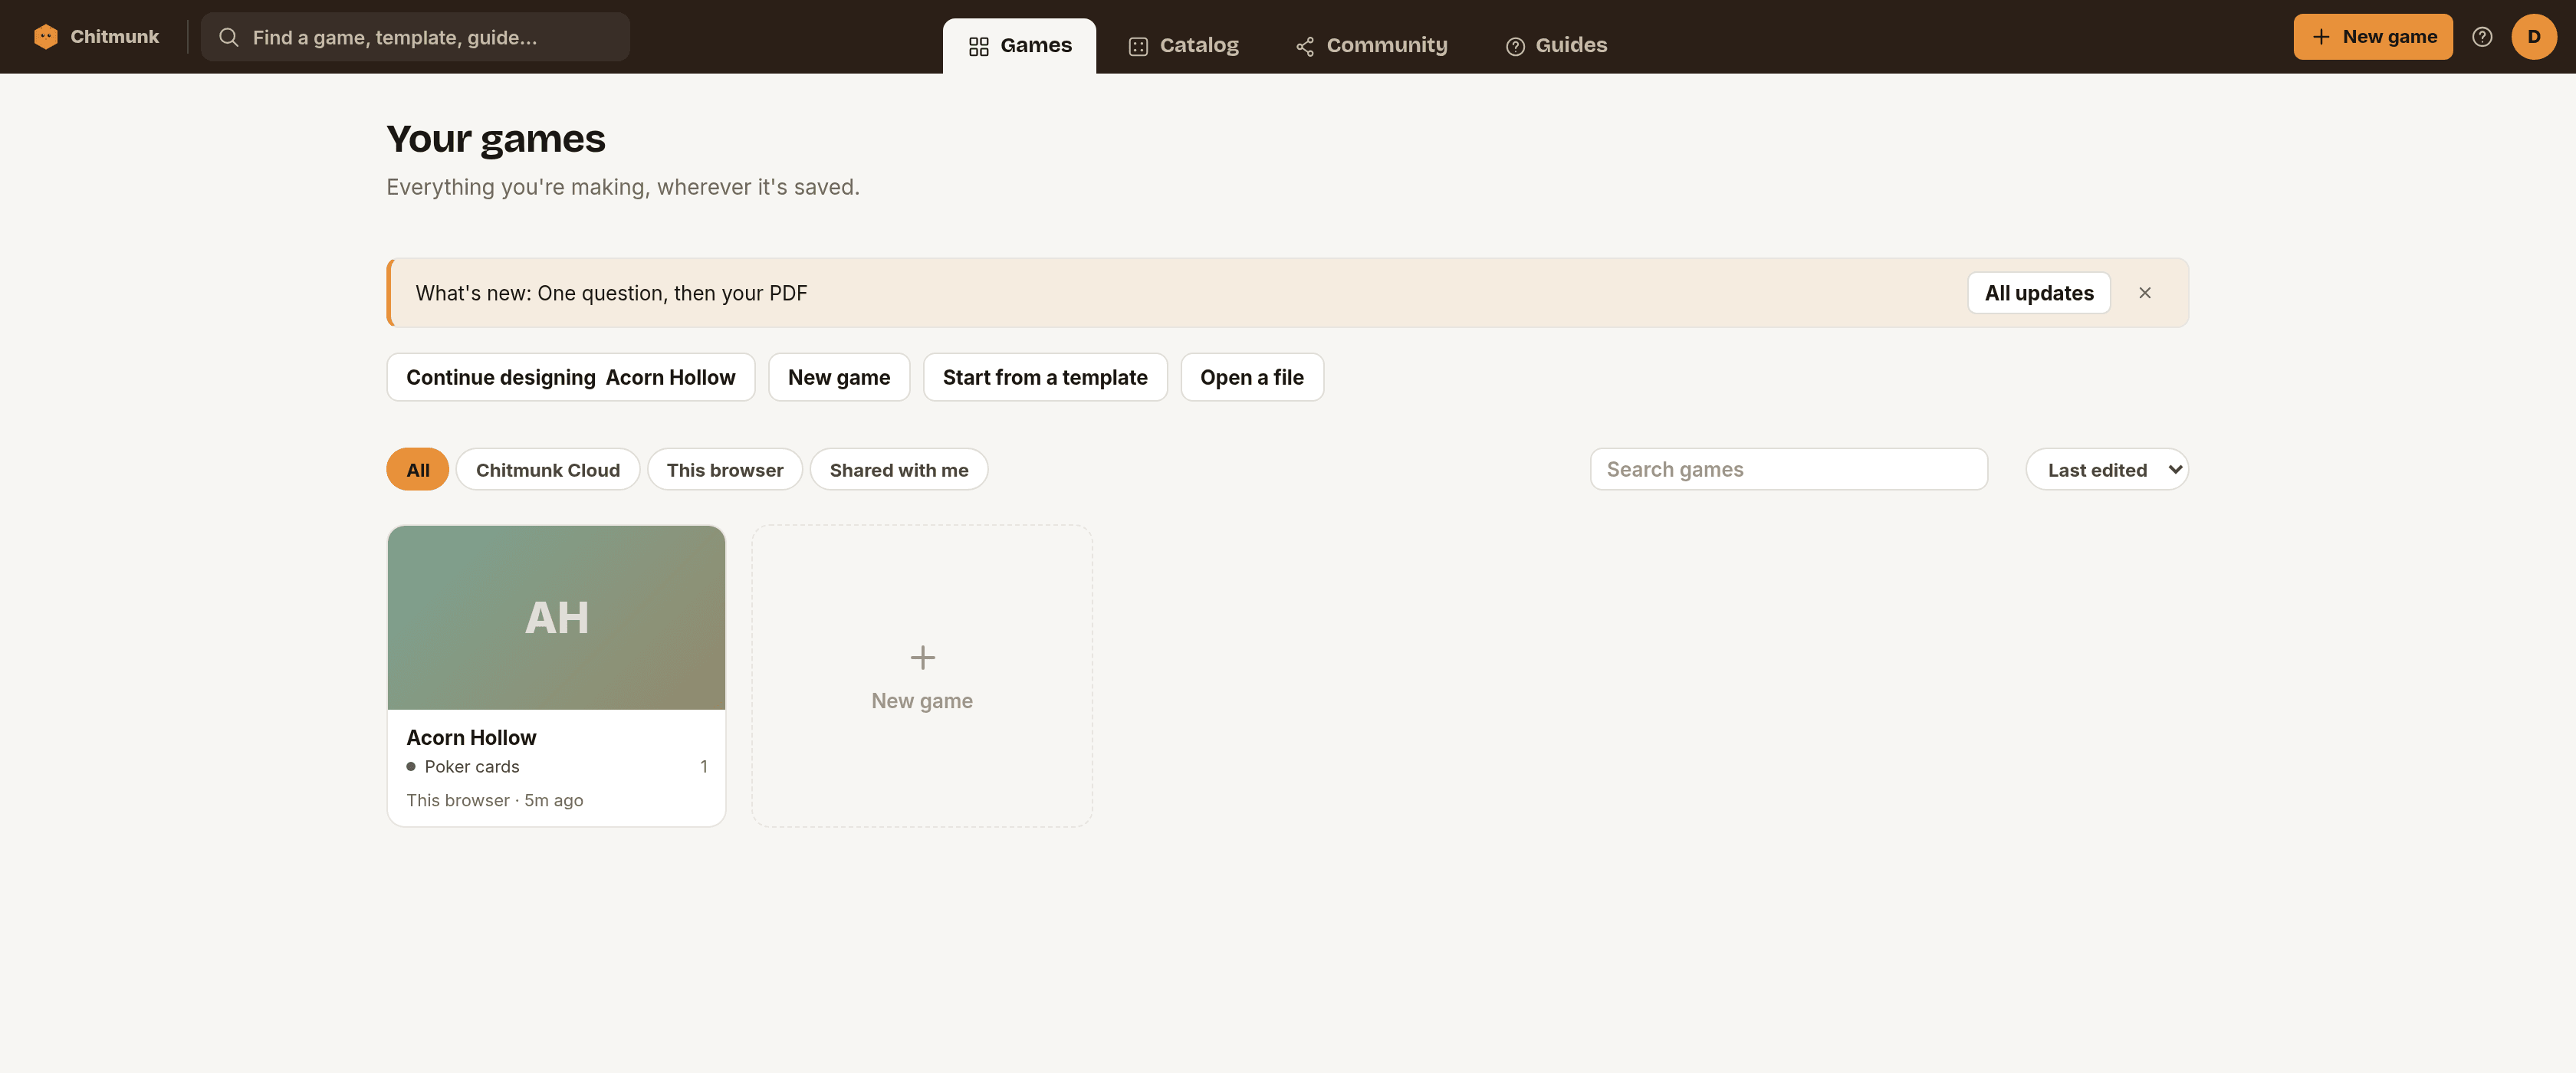Viewport: 2576px width, 1073px height.
Task: Focus the Find a game, template, guide field
Action: pyautogui.click(x=415, y=37)
